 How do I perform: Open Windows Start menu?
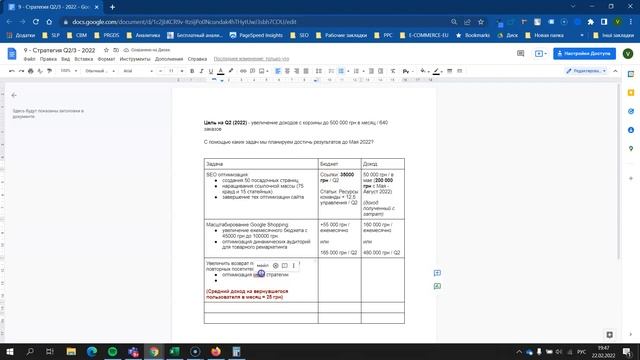[9, 351]
